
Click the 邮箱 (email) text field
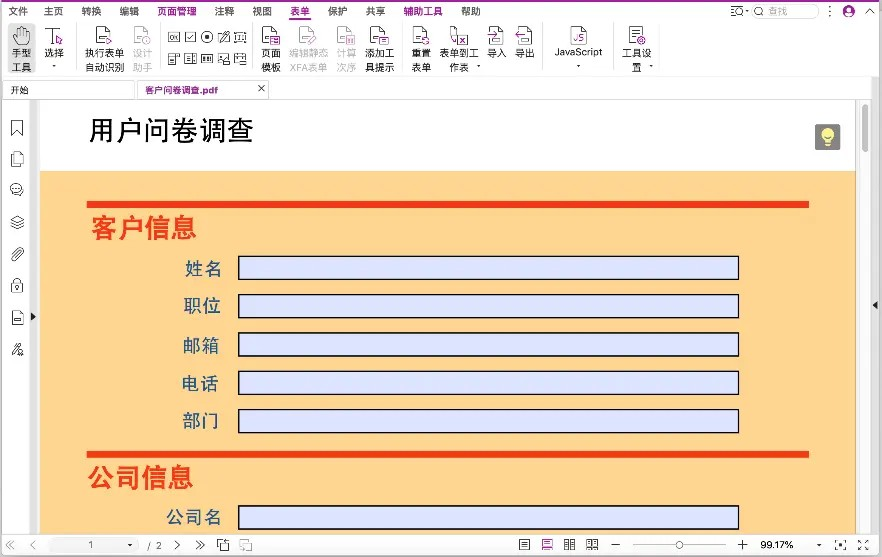(488, 344)
